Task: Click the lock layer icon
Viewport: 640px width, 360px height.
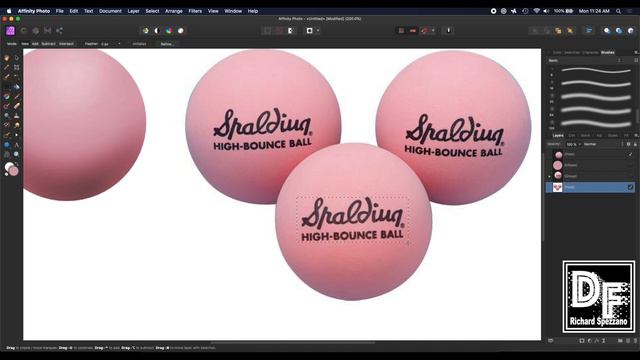Action: 635,144
